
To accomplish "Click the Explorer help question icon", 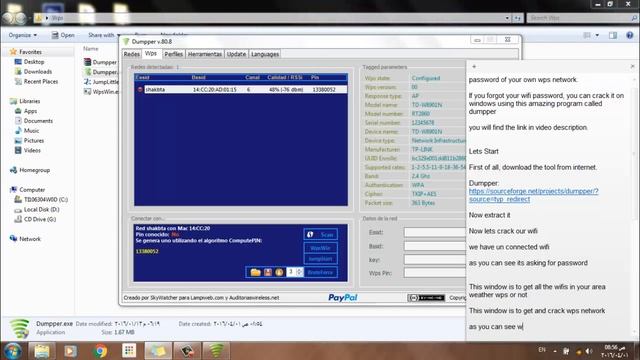I will 629,36.
